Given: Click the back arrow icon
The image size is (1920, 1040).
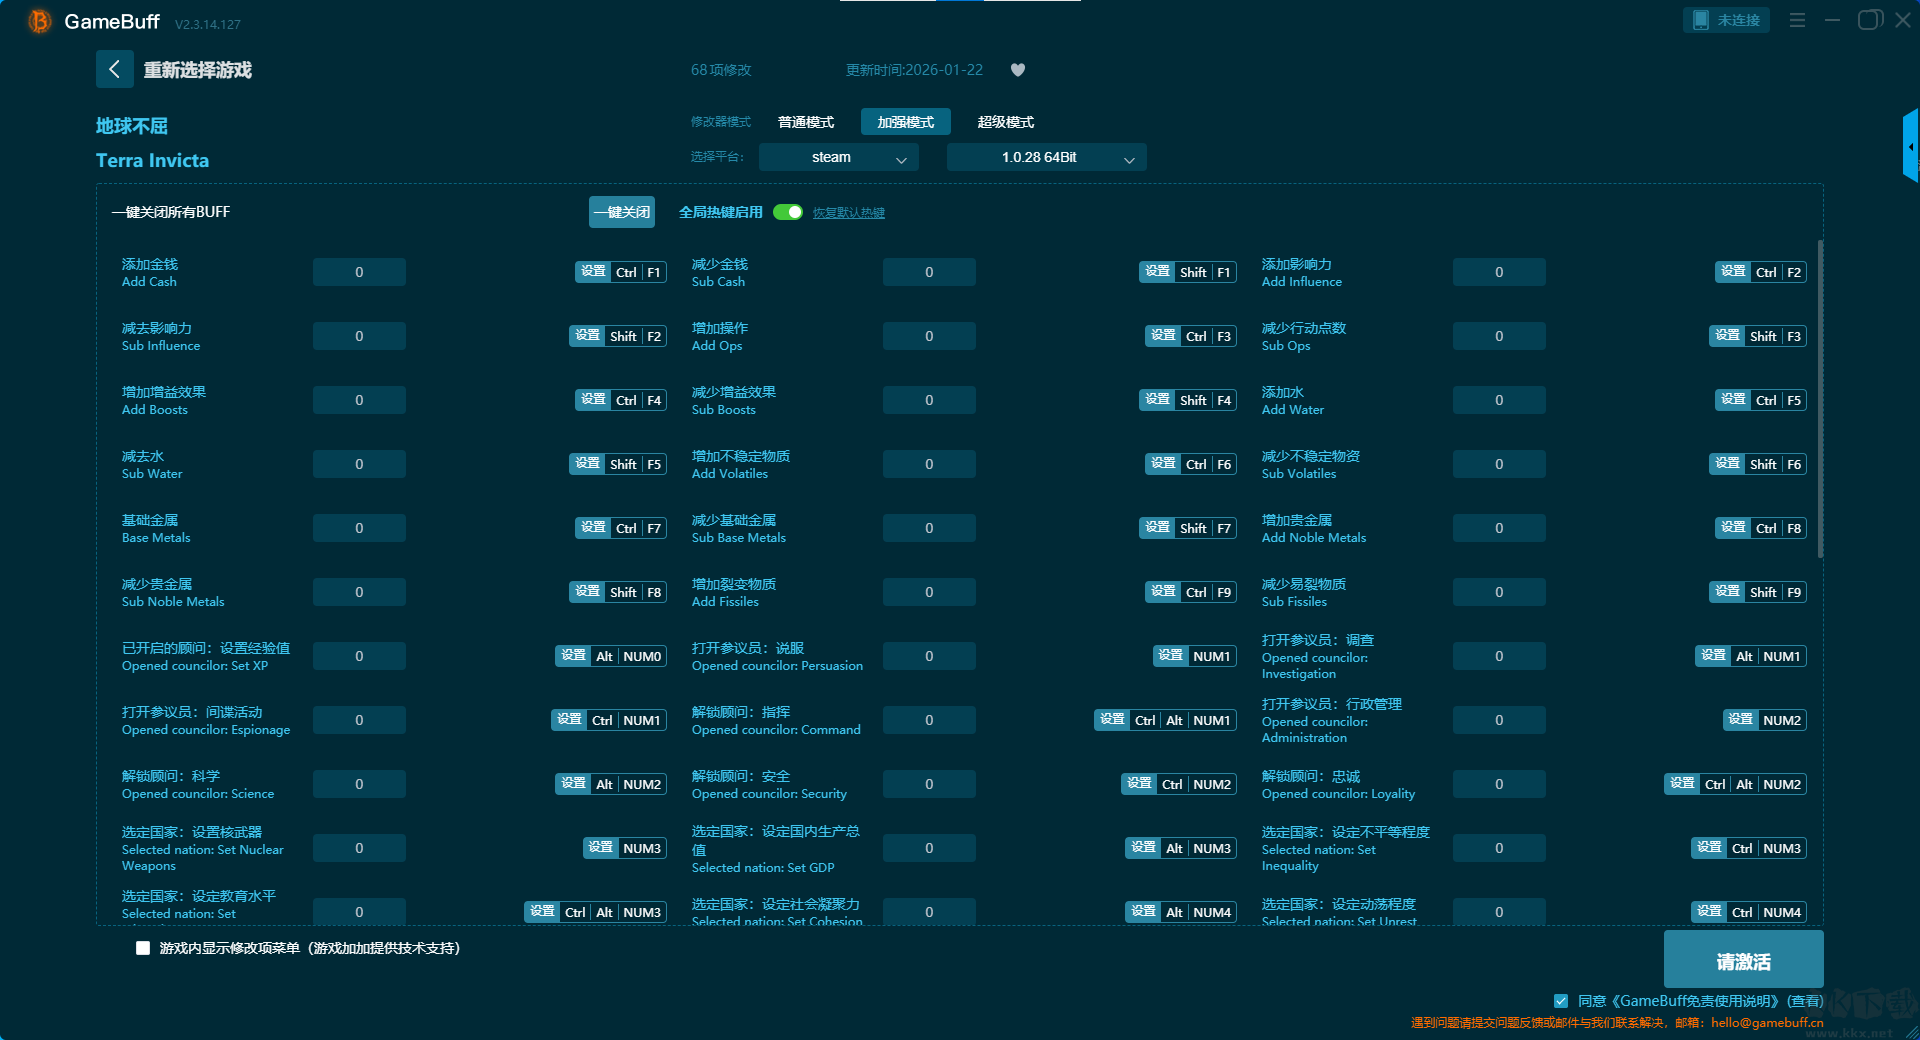Looking at the screenshot, I should 114,69.
